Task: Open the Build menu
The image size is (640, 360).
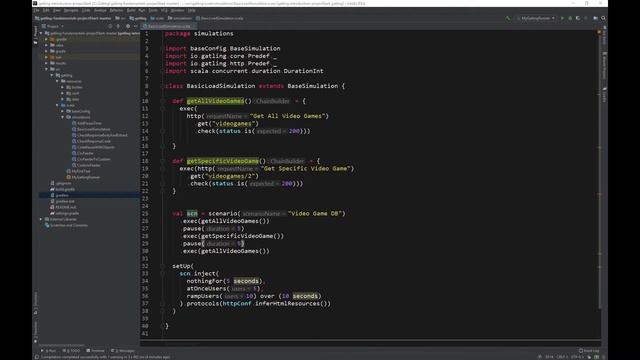Action: [x=131, y=10]
